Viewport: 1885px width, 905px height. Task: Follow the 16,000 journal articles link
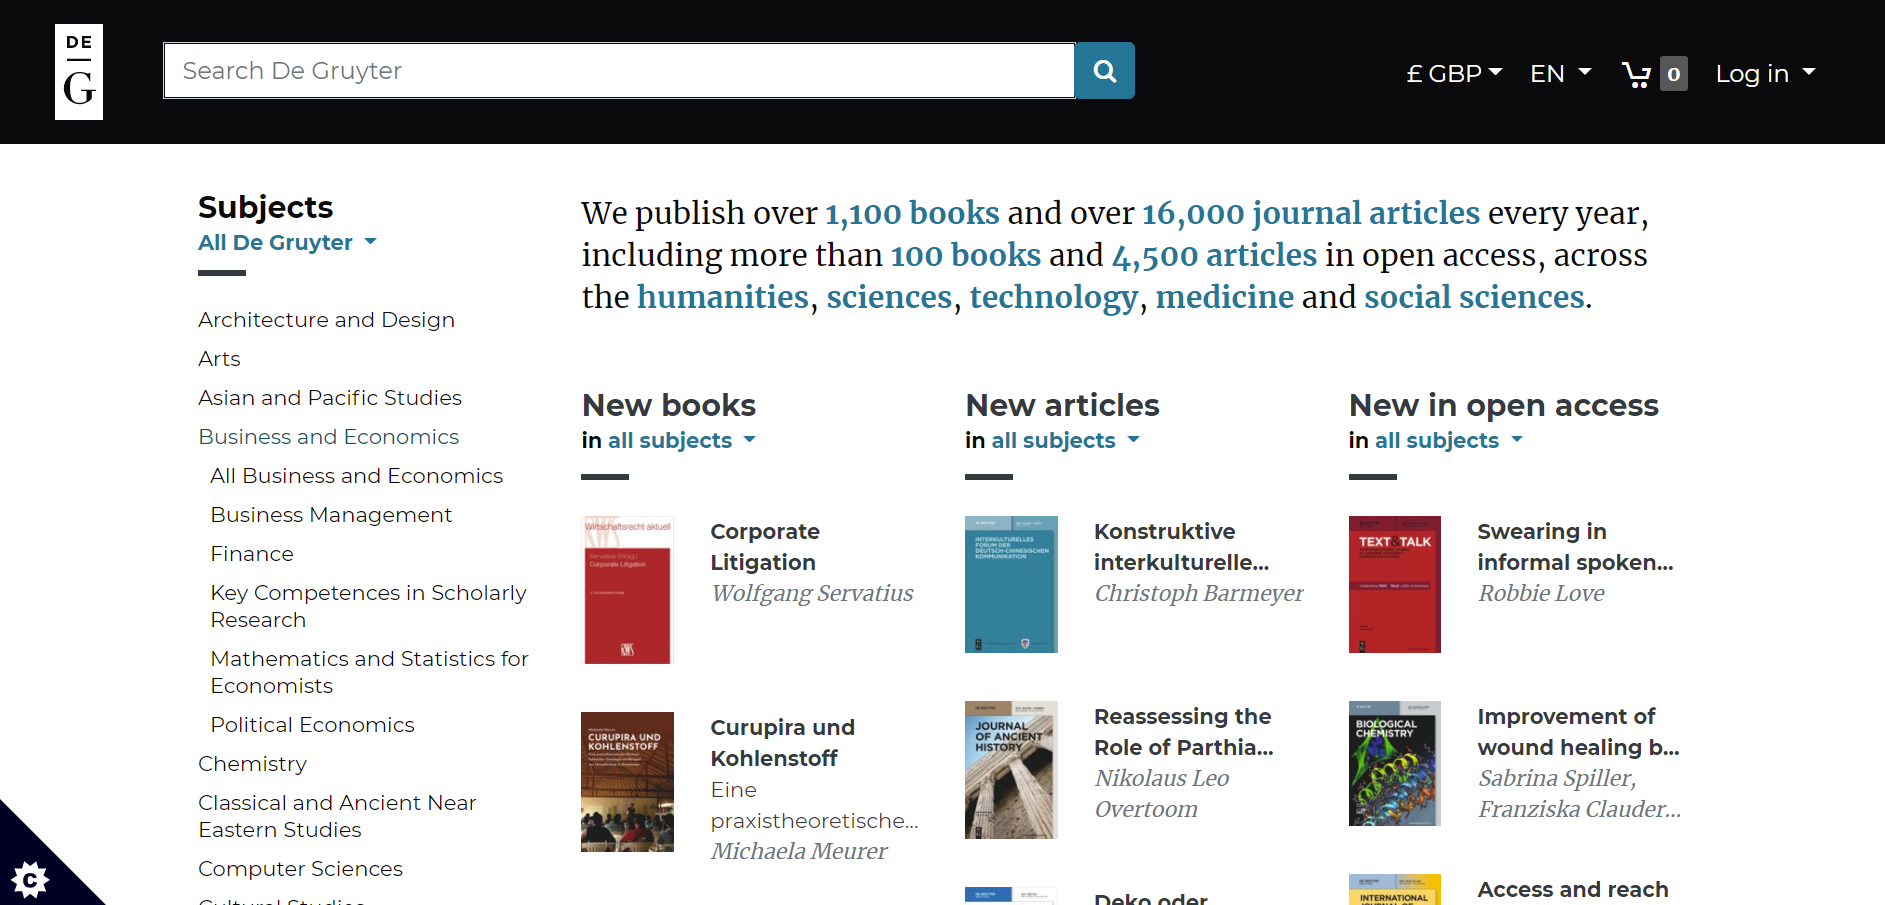[1311, 213]
